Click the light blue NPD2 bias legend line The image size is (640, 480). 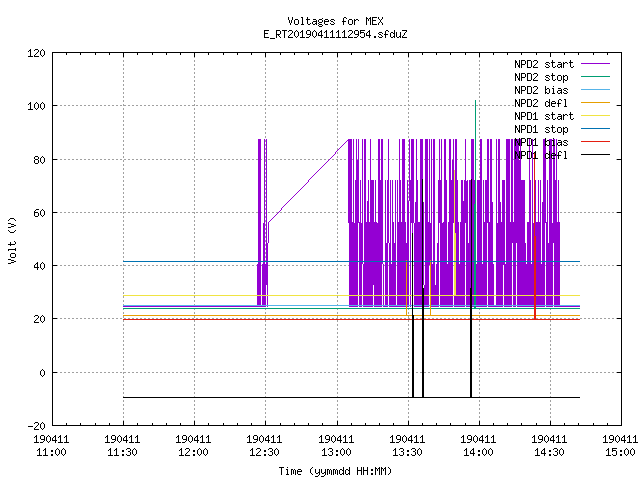595,89
